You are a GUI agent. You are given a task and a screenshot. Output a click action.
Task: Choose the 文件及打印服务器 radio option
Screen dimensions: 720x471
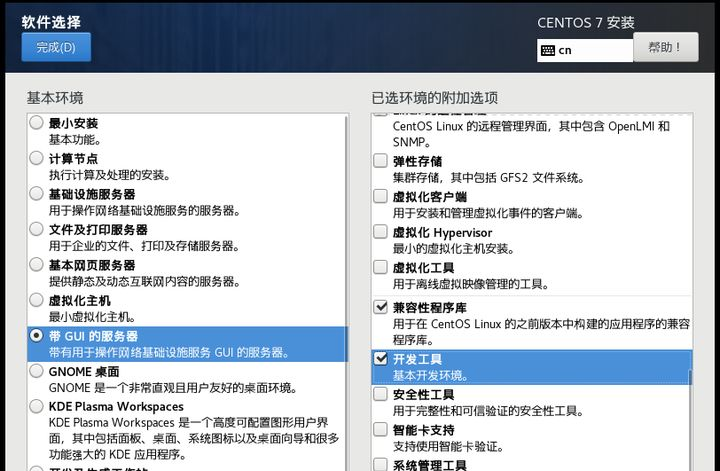click(x=36, y=229)
